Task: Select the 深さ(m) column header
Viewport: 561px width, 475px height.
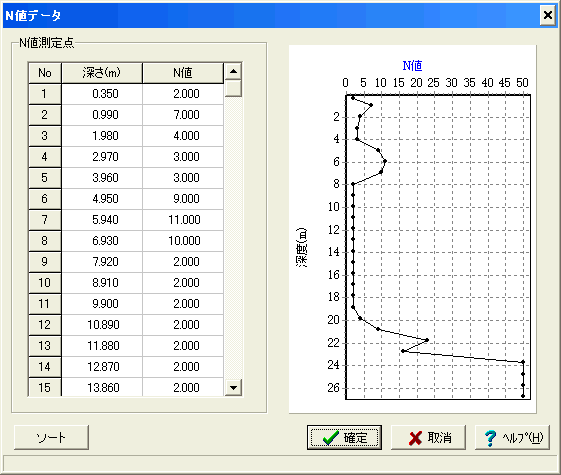Action: pos(102,73)
